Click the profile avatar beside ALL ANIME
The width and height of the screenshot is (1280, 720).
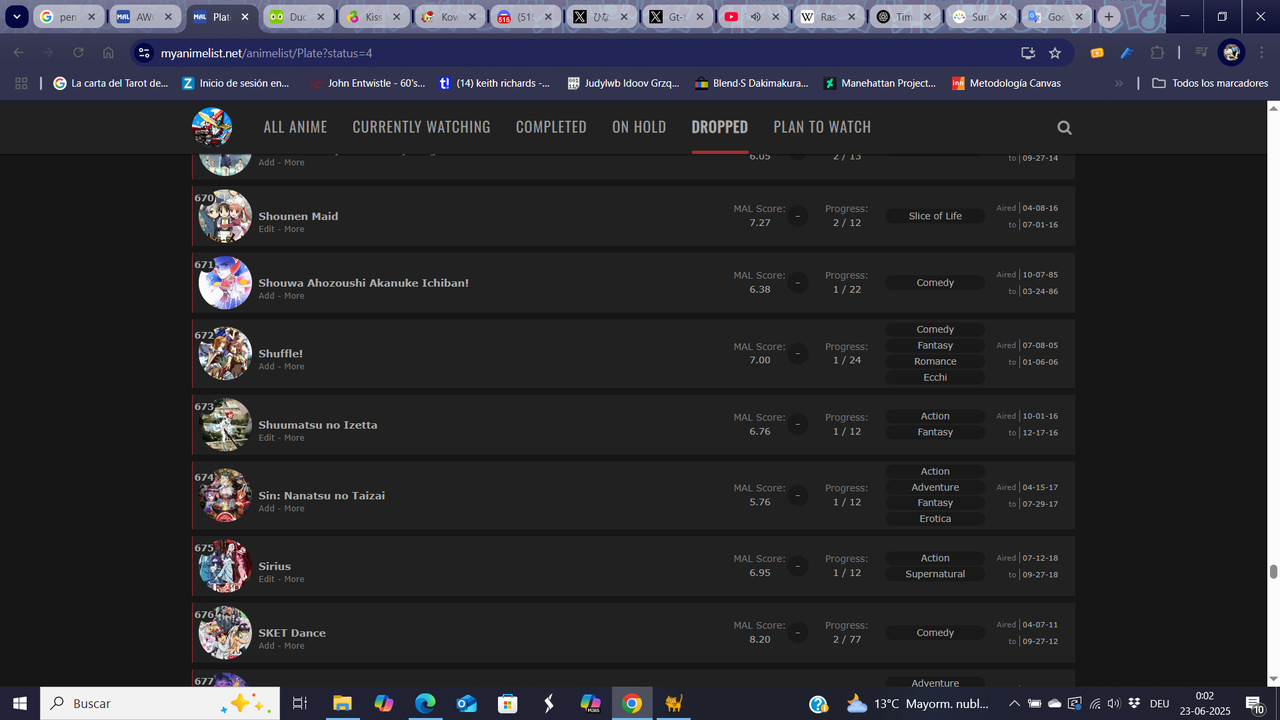click(x=212, y=127)
